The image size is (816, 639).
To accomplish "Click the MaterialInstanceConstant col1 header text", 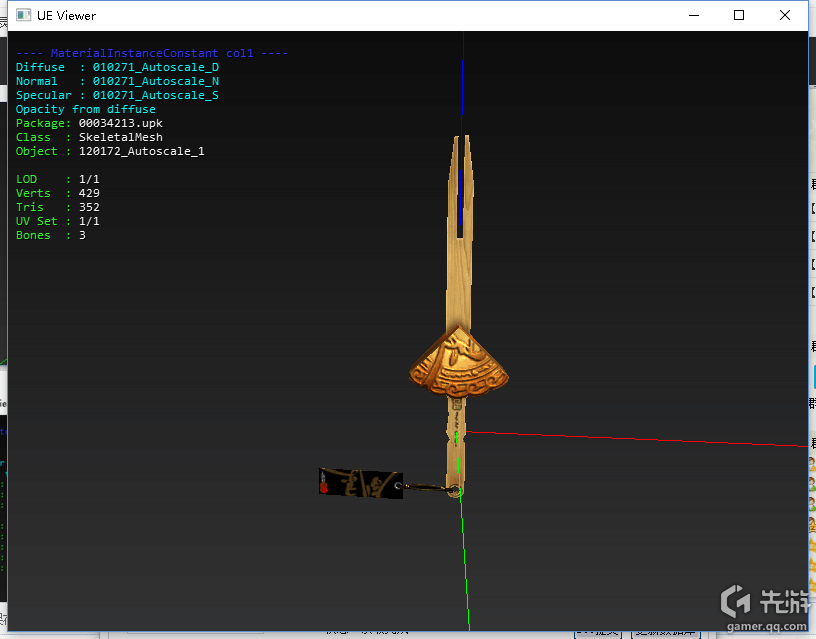I will click(152, 53).
